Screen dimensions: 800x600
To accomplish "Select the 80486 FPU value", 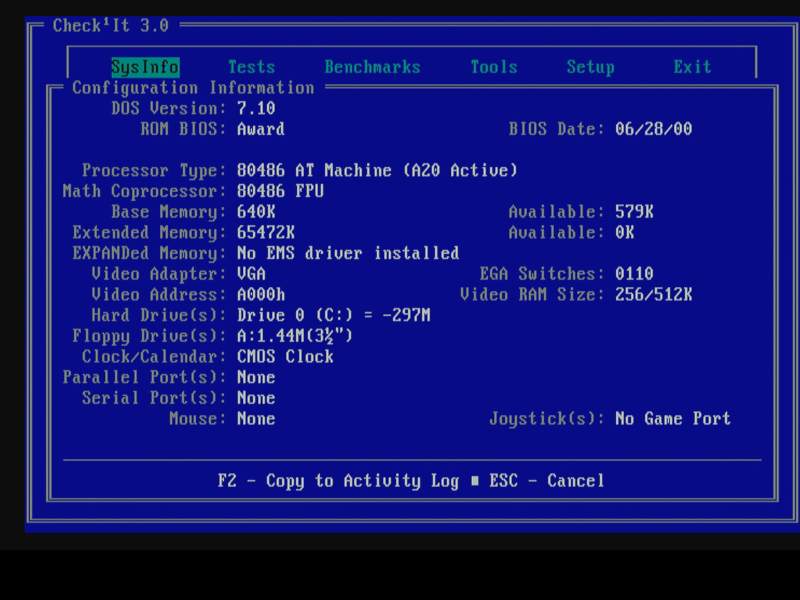I will click(x=280, y=191).
